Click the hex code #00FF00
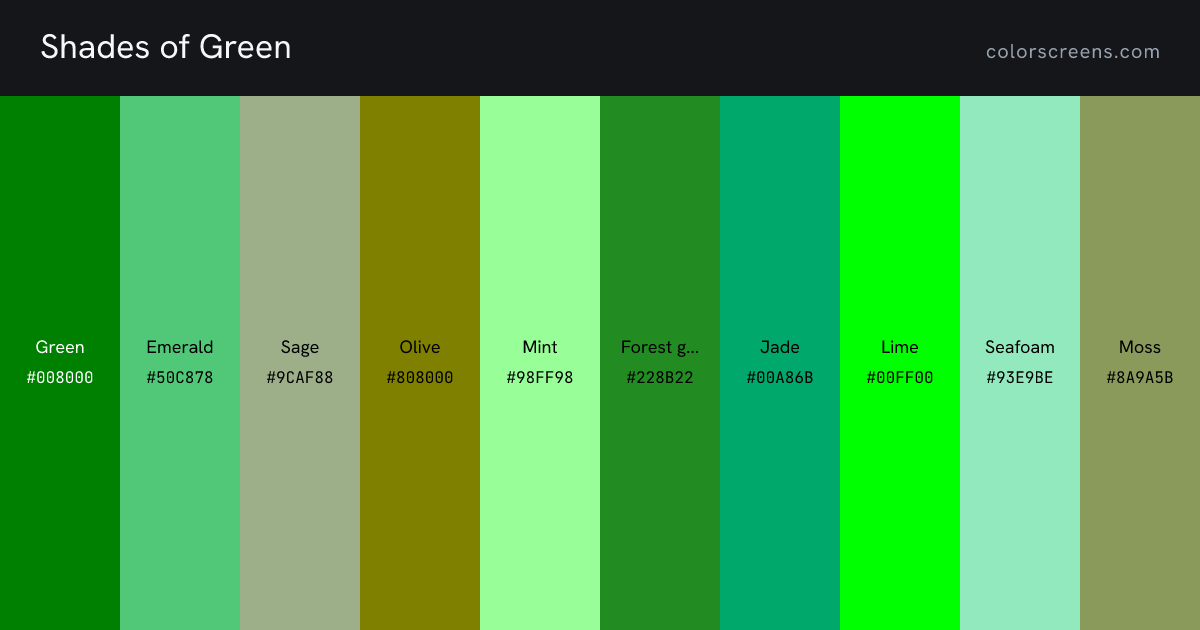 pos(900,378)
